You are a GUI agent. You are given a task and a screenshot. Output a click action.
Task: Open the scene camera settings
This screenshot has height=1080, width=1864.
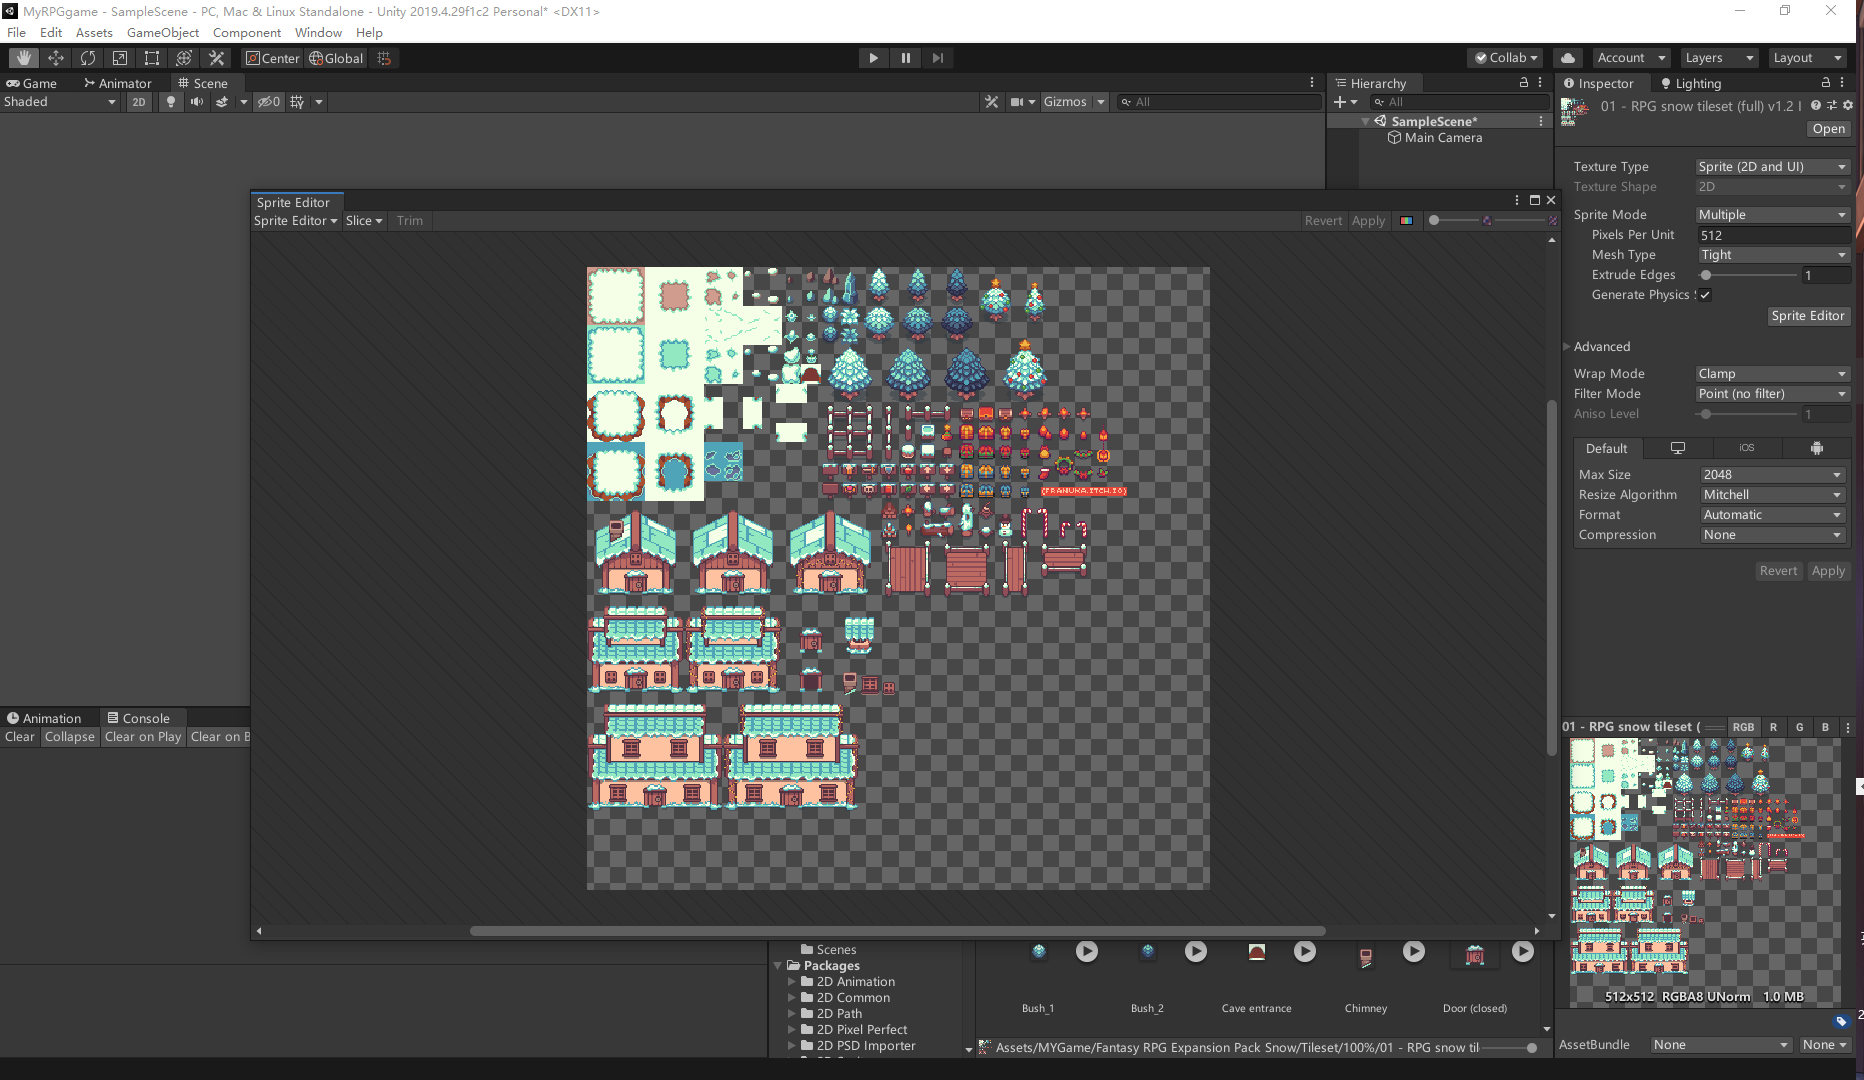[x=1017, y=102]
